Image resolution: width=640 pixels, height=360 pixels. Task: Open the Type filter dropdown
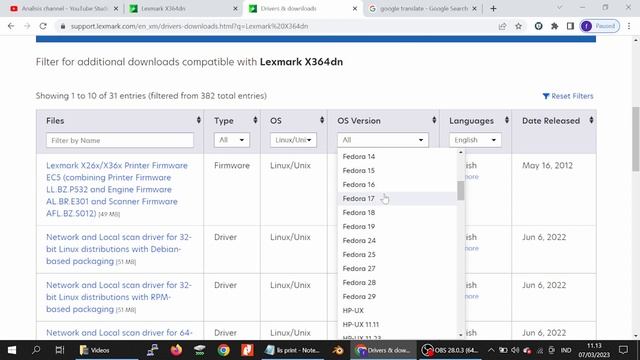(231, 140)
